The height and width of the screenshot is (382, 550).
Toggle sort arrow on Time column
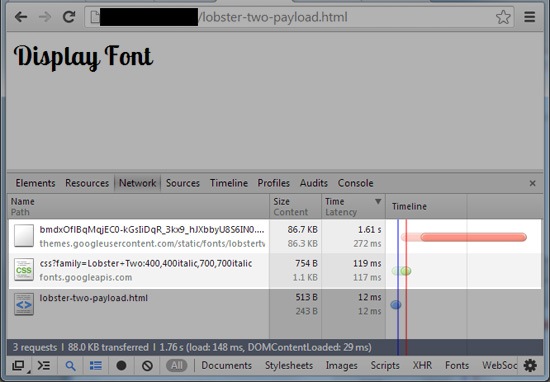378,201
